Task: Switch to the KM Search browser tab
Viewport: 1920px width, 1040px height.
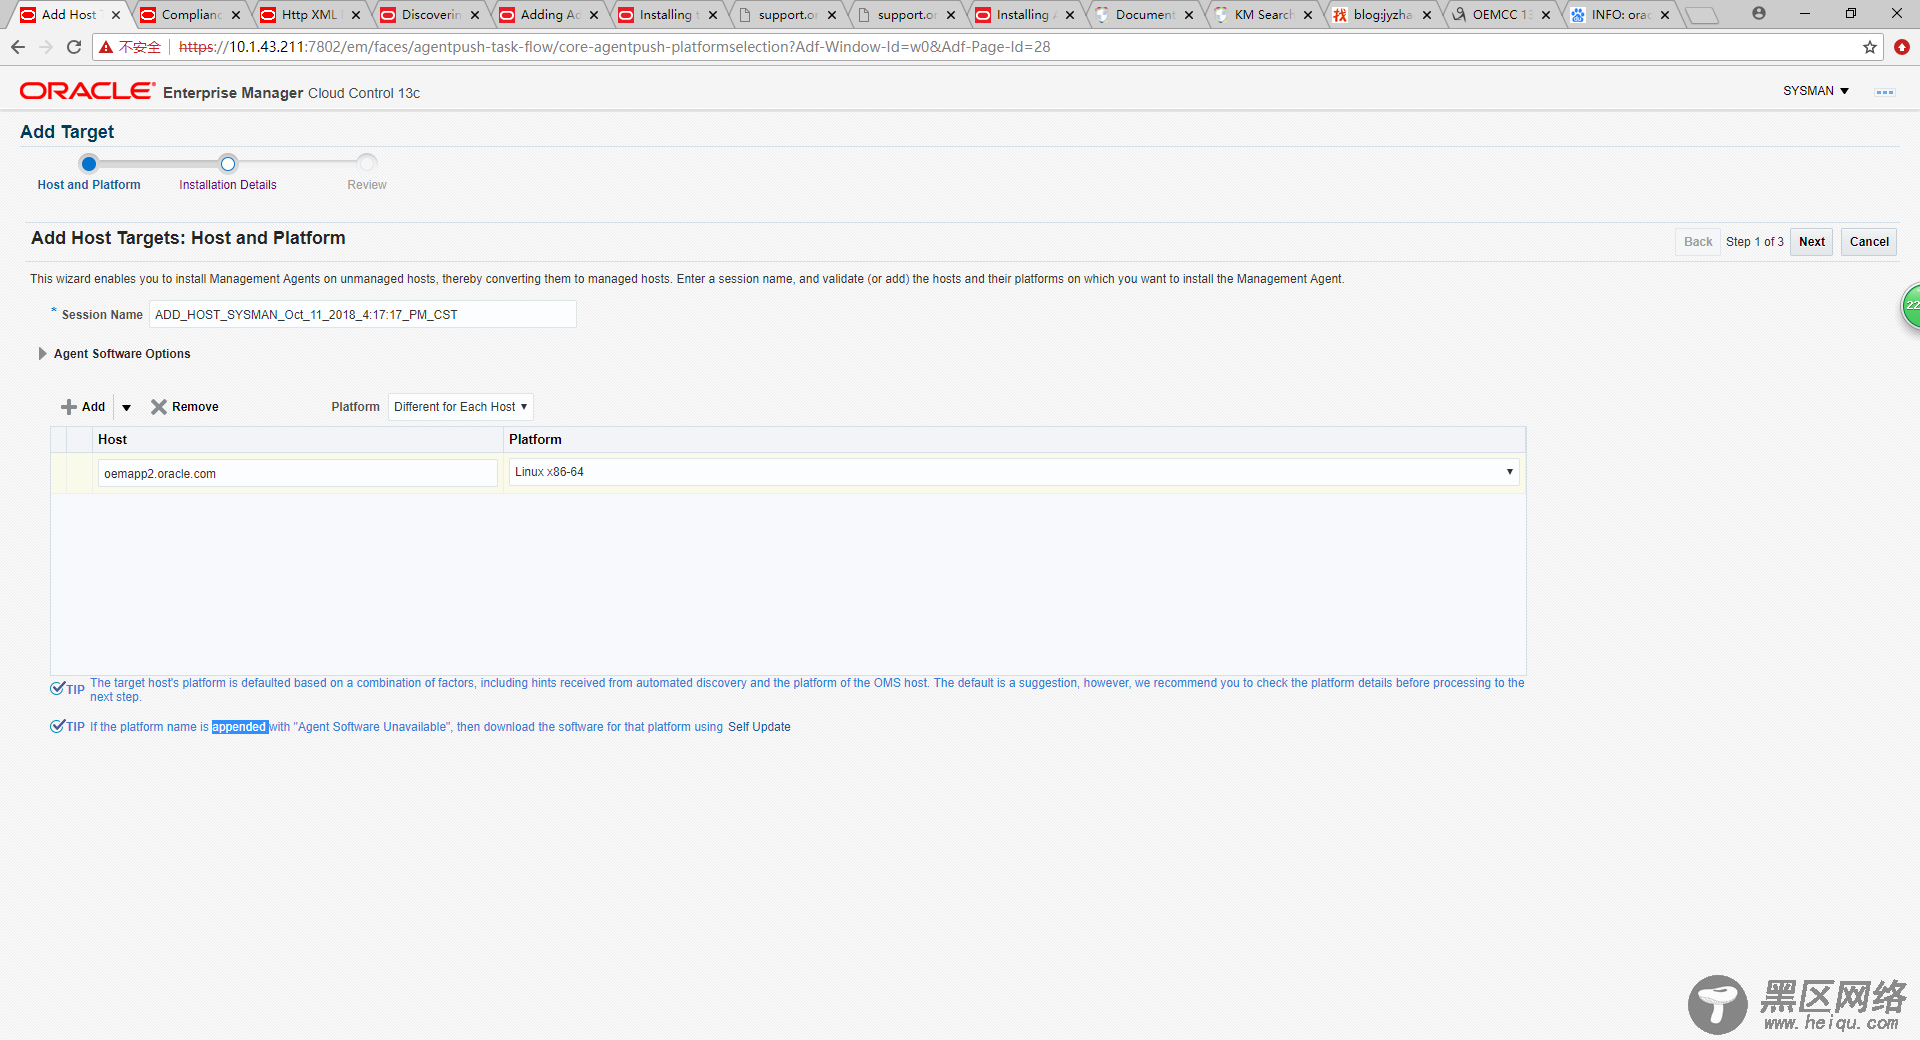Action: tap(1263, 15)
